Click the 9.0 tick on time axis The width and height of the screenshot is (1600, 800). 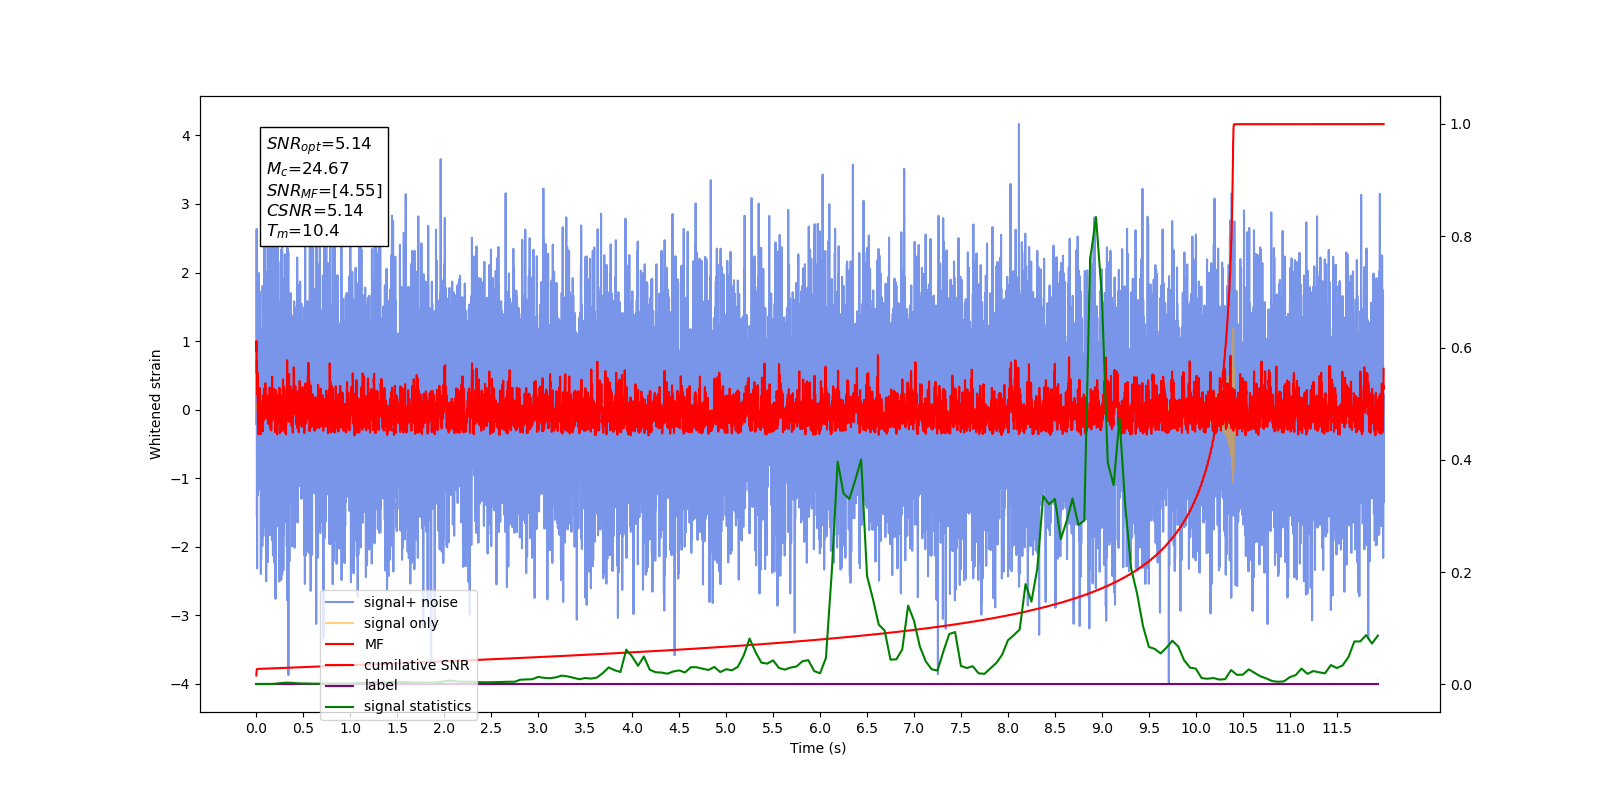point(1102,728)
